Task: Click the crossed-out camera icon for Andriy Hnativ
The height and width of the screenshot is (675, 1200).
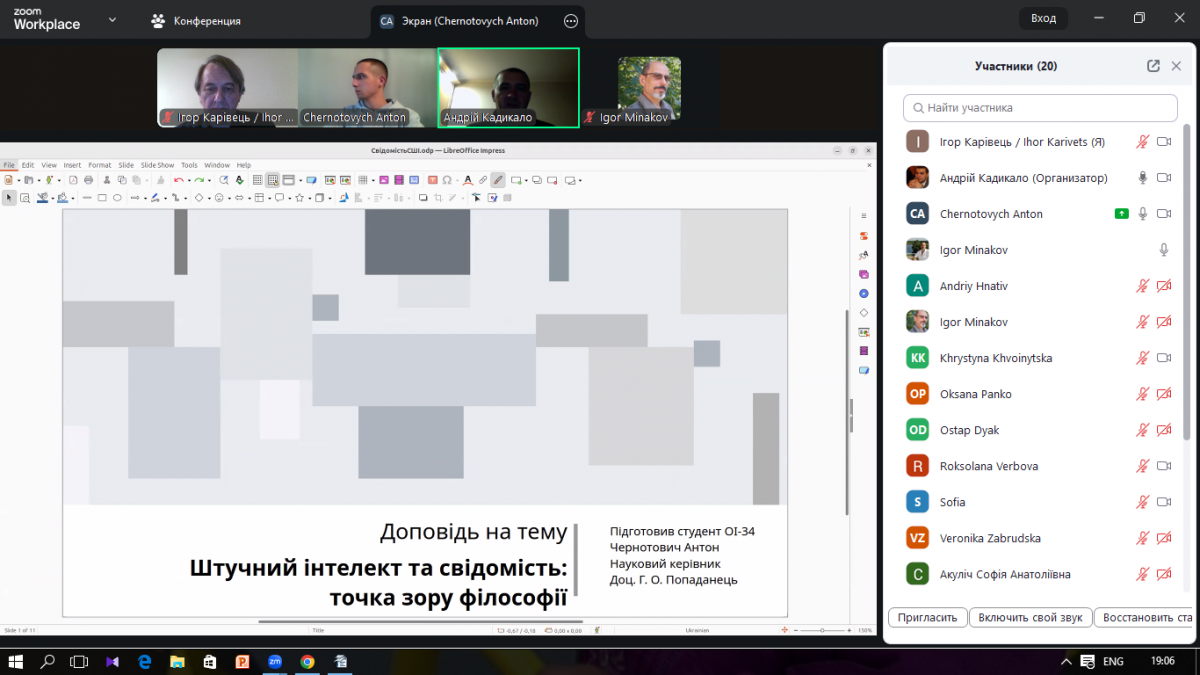Action: pos(1163,286)
